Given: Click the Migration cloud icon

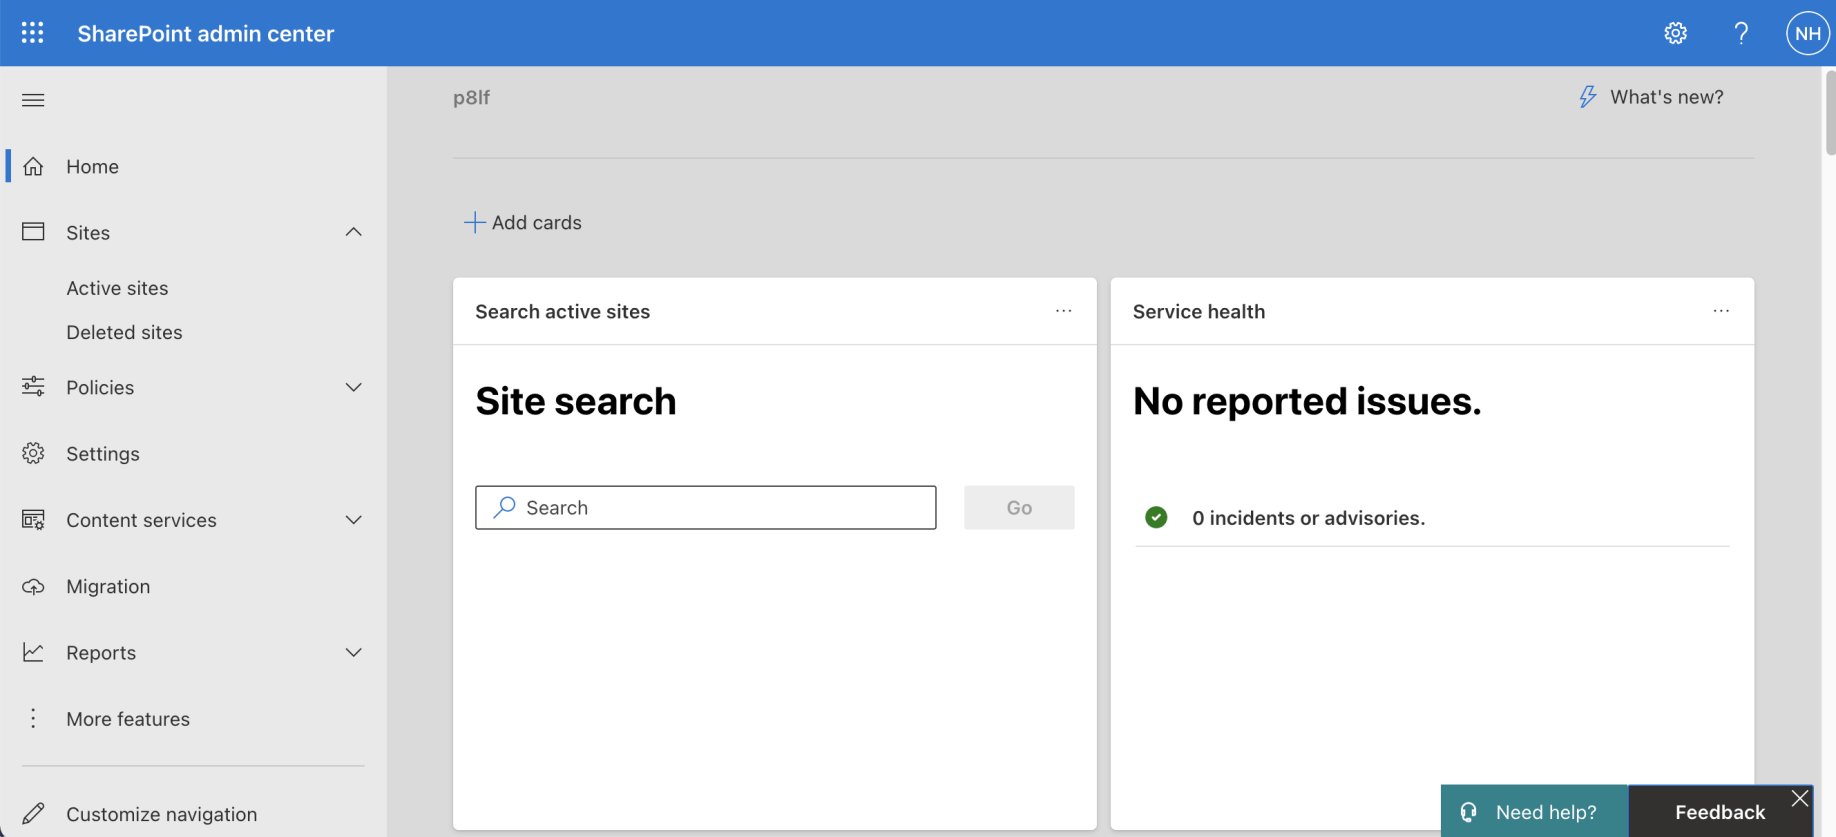Looking at the screenshot, I should click(33, 587).
